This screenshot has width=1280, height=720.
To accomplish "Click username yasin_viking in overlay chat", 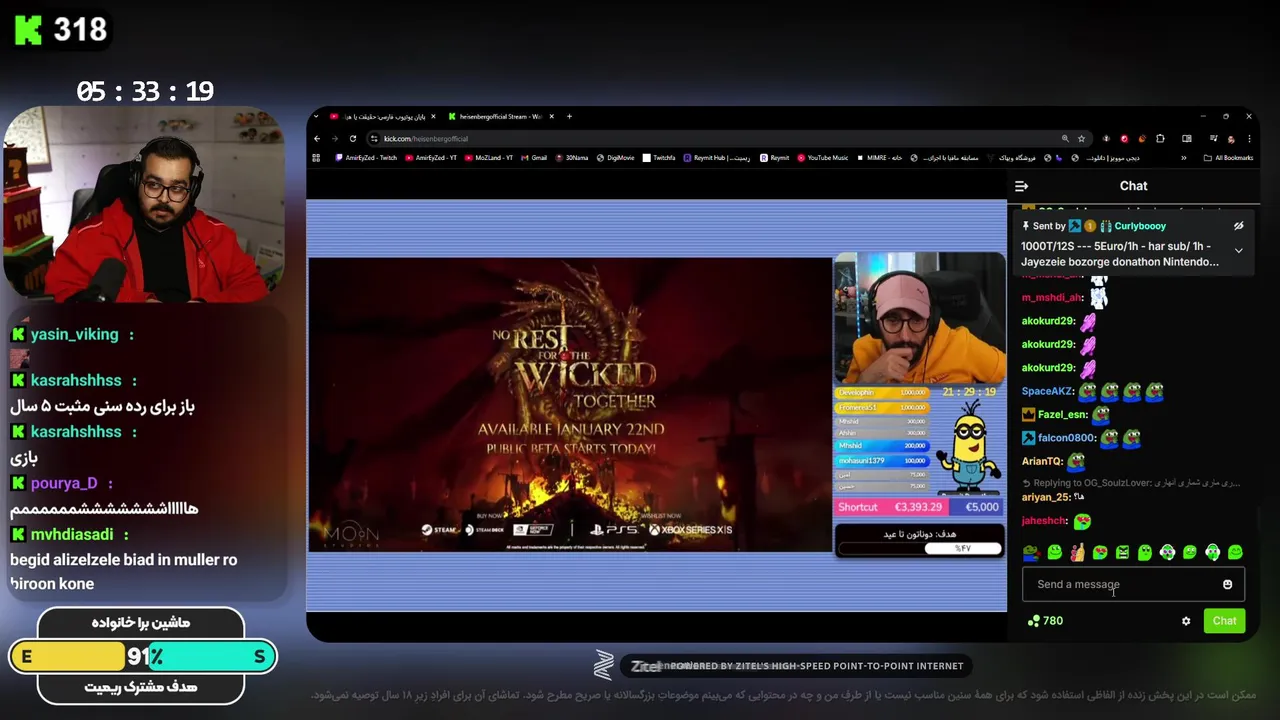I will click(74, 334).
